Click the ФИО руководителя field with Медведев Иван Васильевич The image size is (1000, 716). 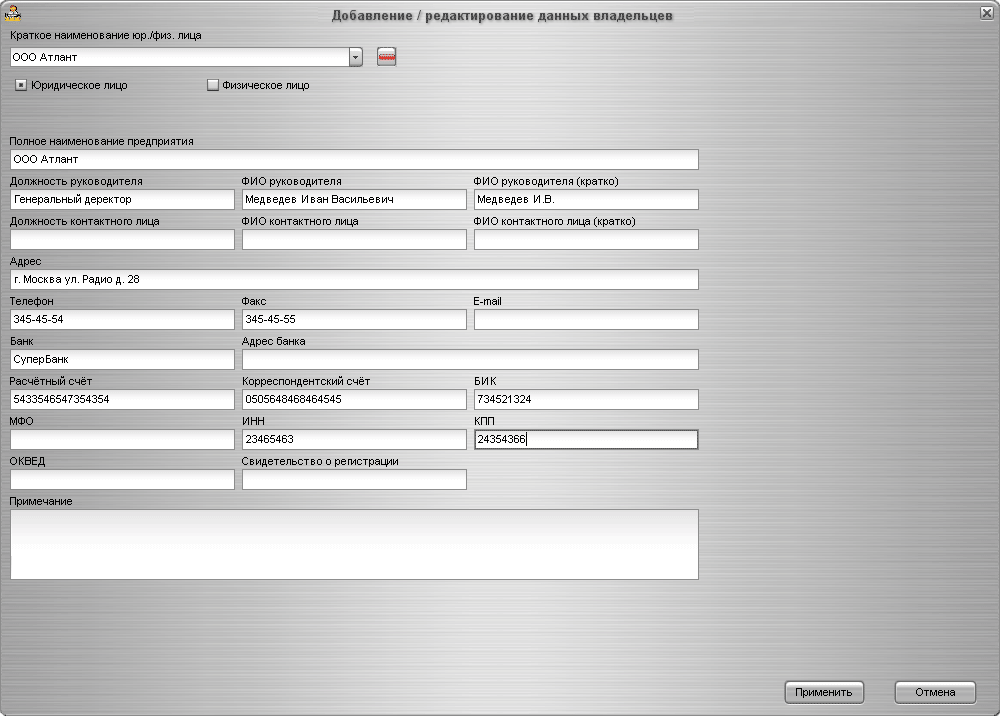click(355, 200)
